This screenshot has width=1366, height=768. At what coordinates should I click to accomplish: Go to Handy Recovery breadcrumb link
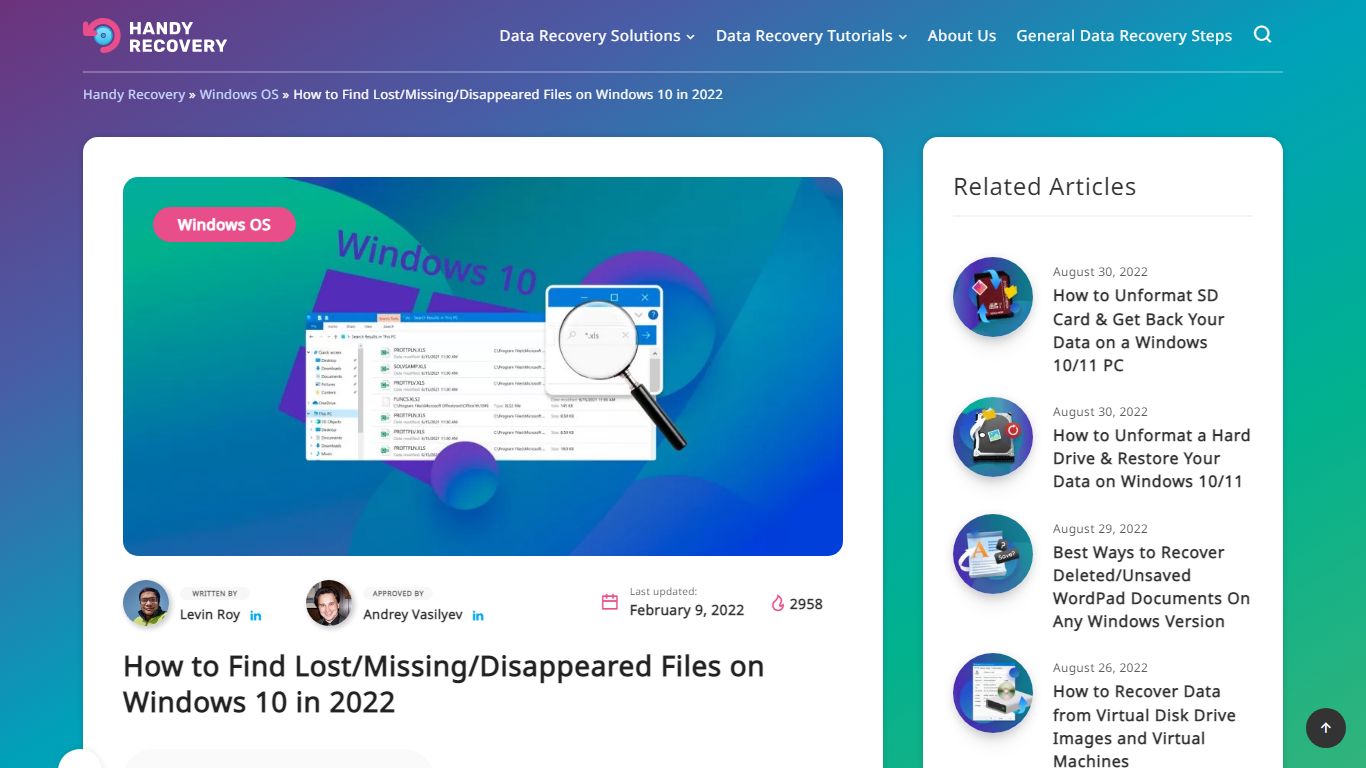(134, 94)
